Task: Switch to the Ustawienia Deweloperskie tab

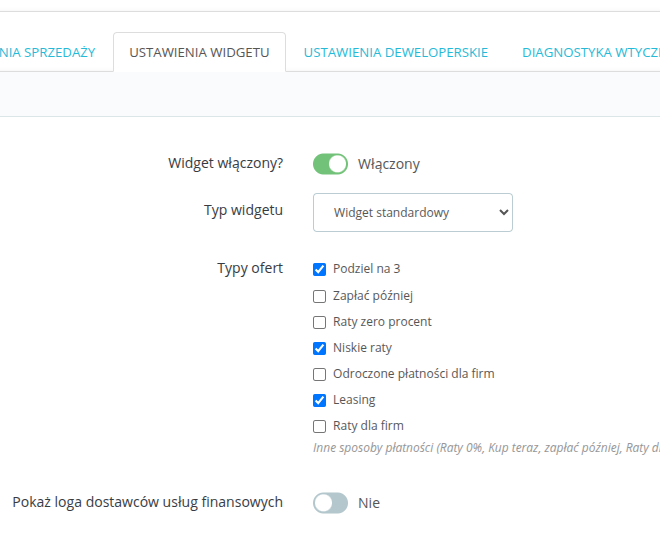Action: pyautogui.click(x=396, y=52)
